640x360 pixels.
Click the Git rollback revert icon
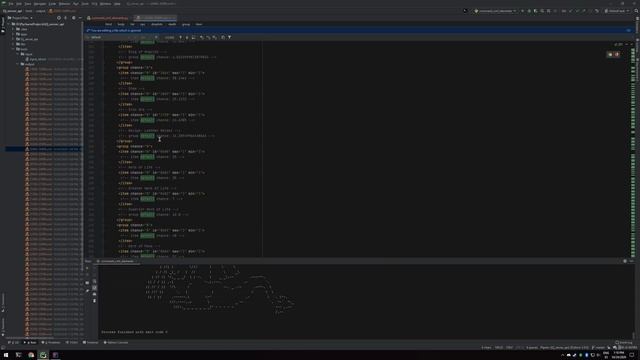click(597, 11)
